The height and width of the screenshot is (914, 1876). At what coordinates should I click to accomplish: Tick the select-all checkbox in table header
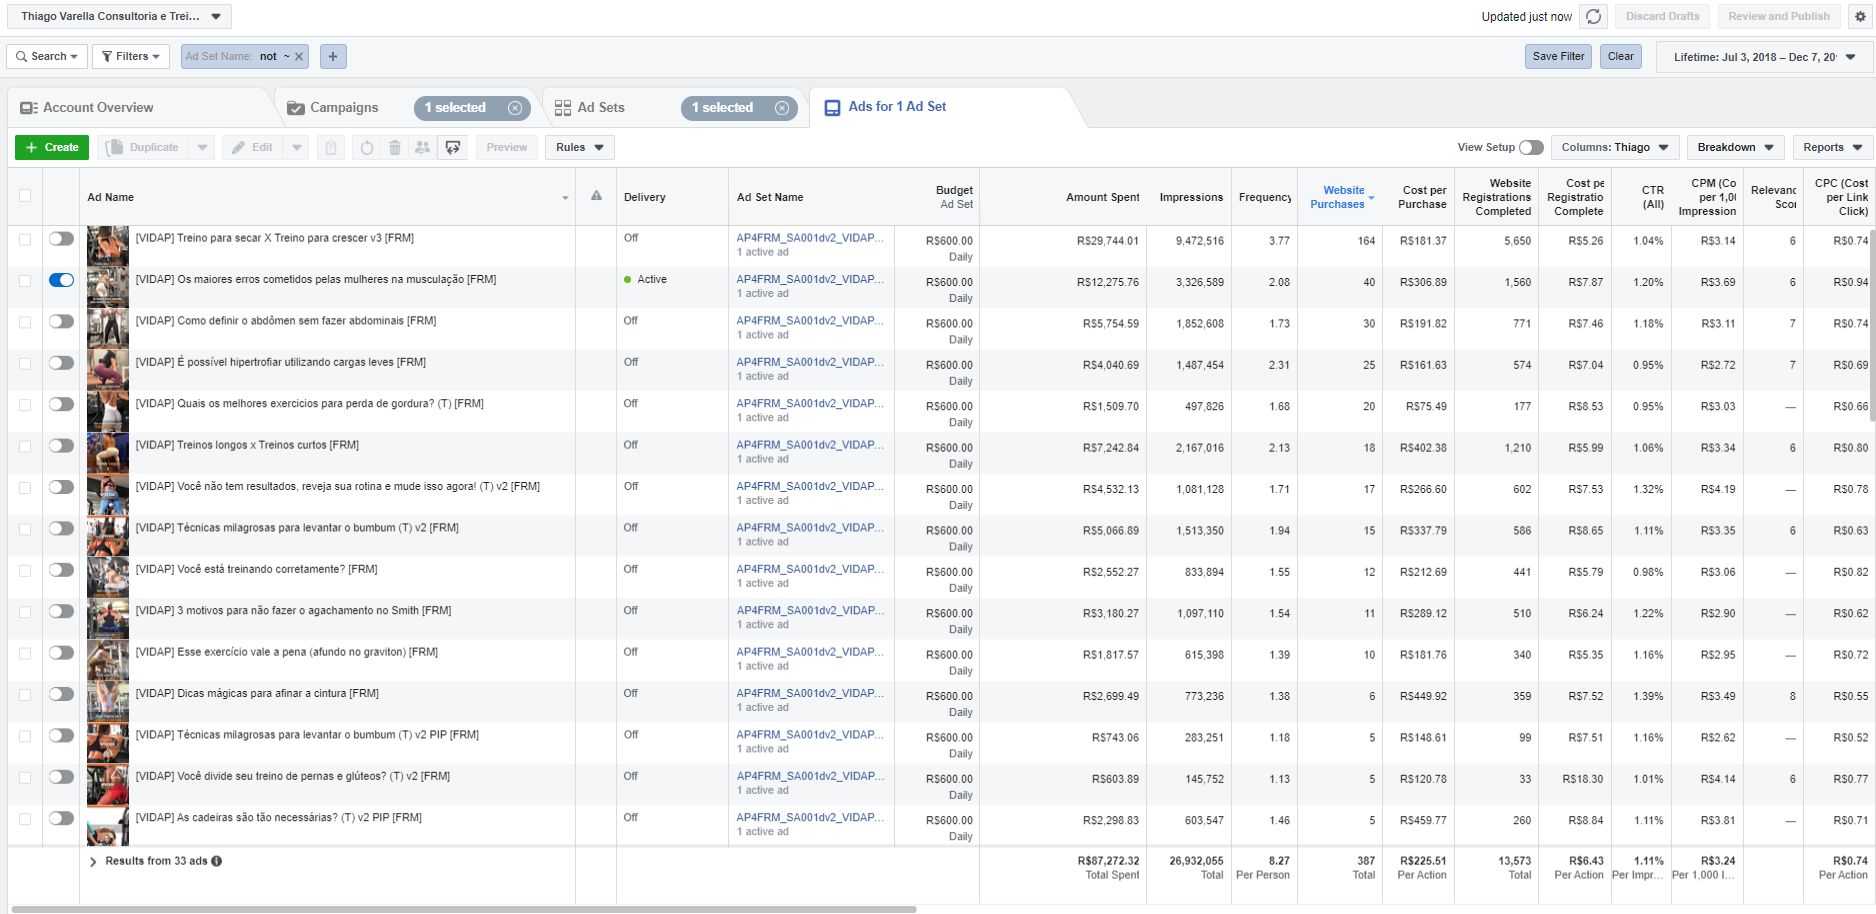click(x=25, y=196)
